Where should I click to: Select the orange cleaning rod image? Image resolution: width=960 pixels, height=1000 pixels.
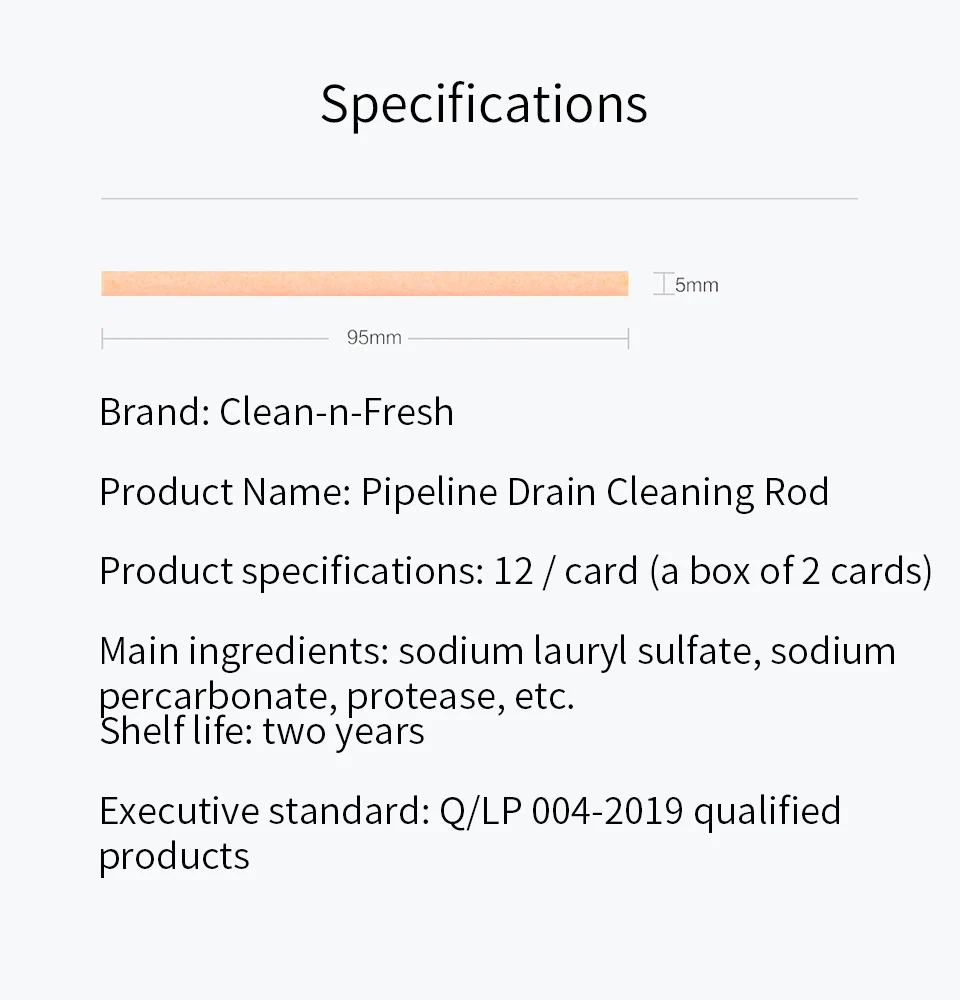pos(364,283)
